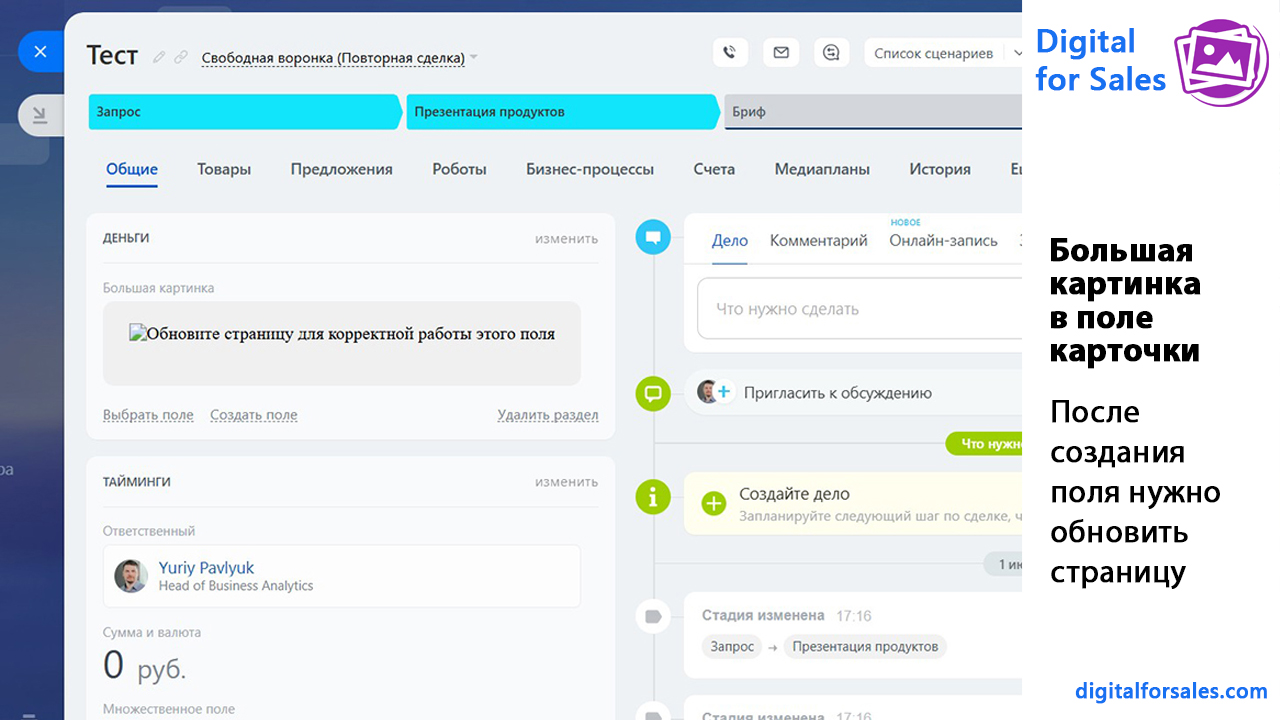
Task: Open the chat bubble icon in header
Action: tap(831, 53)
